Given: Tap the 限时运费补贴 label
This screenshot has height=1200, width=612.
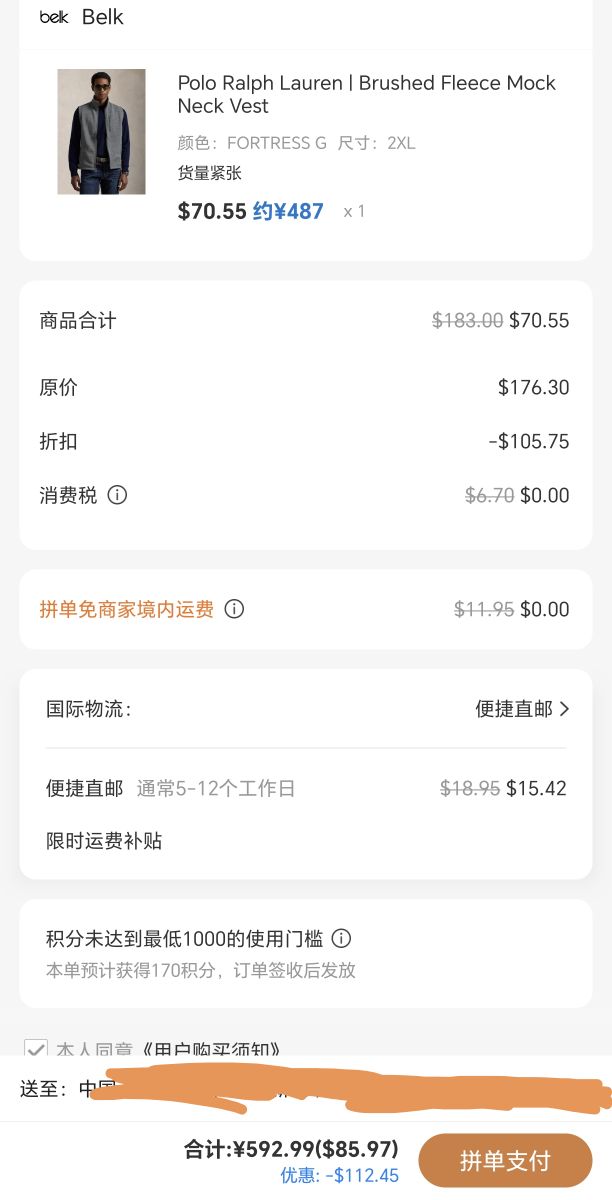Looking at the screenshot, I should coord(104,841).
